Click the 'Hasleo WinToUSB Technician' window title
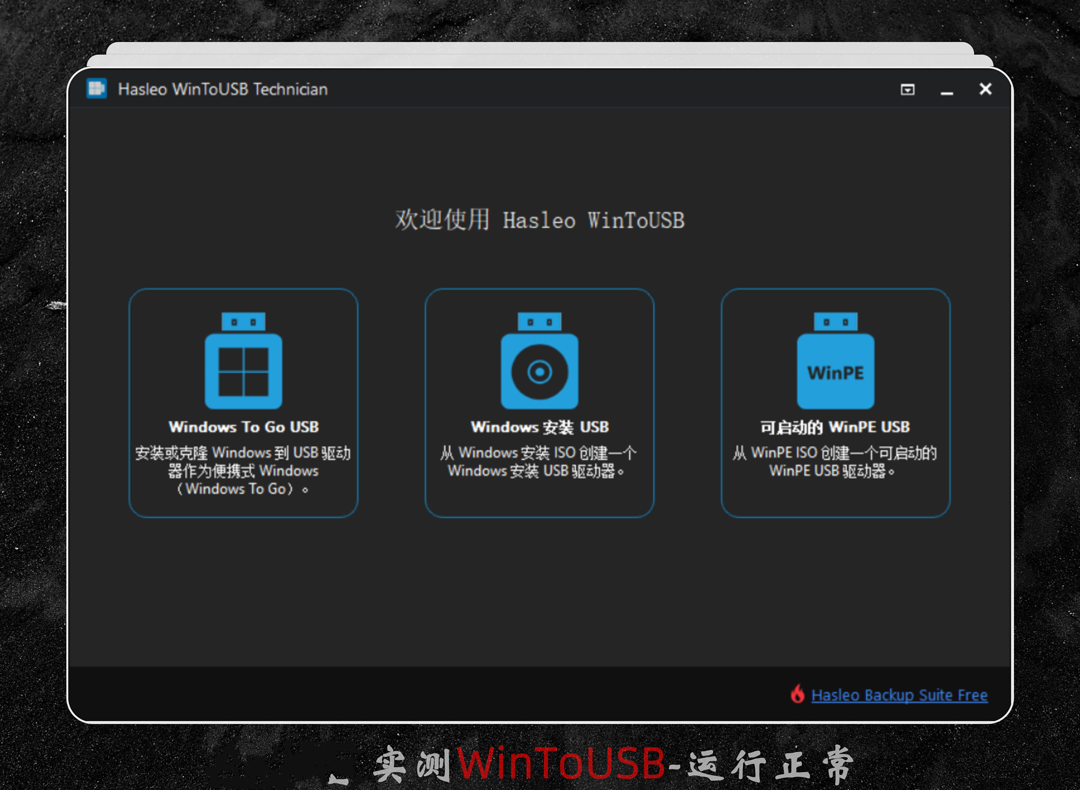Viewport: 1080px width, 790px height. [x=222, y=90]
